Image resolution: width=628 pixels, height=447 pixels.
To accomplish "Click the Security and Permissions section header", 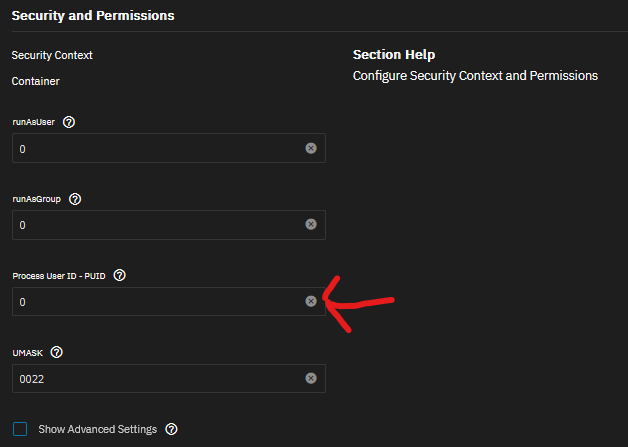I will coord(92,16).
